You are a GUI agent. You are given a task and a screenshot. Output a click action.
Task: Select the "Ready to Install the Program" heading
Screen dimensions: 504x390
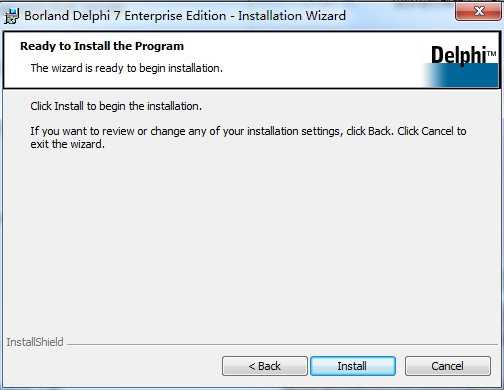pos(102,46)
